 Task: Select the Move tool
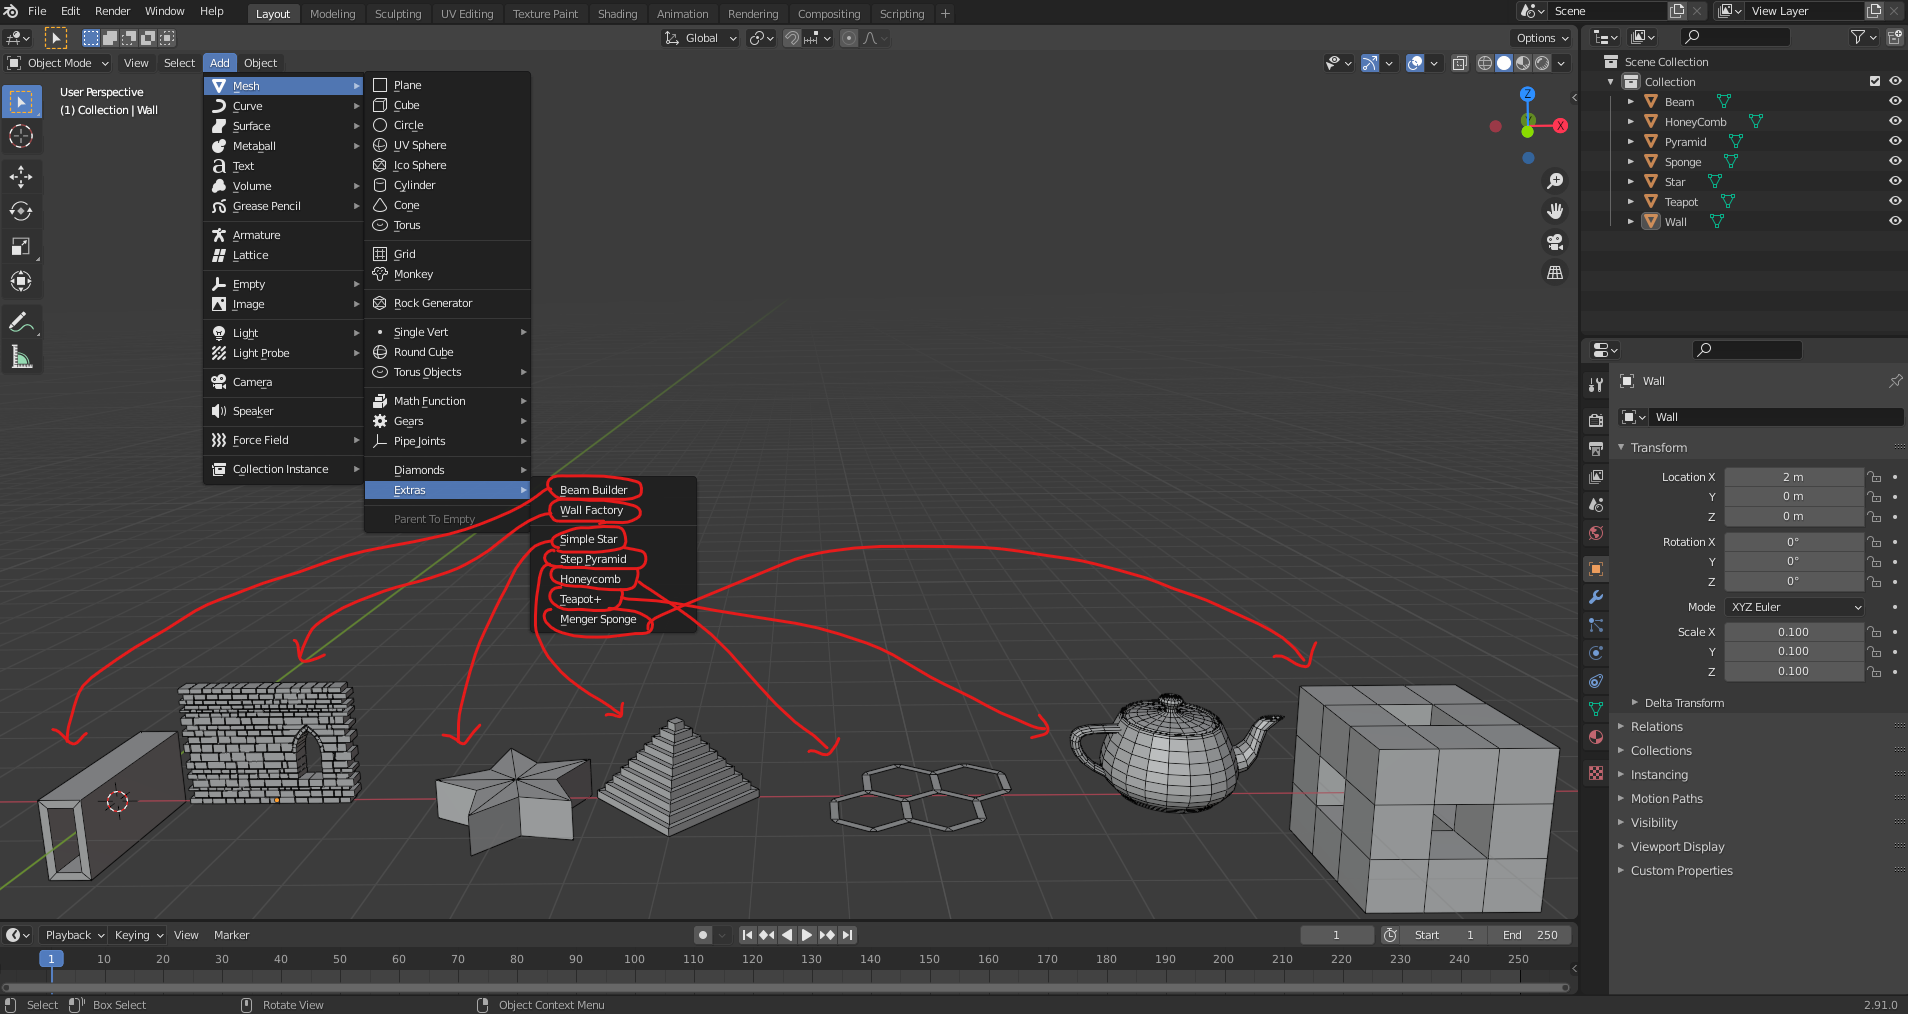pos(21,177)
